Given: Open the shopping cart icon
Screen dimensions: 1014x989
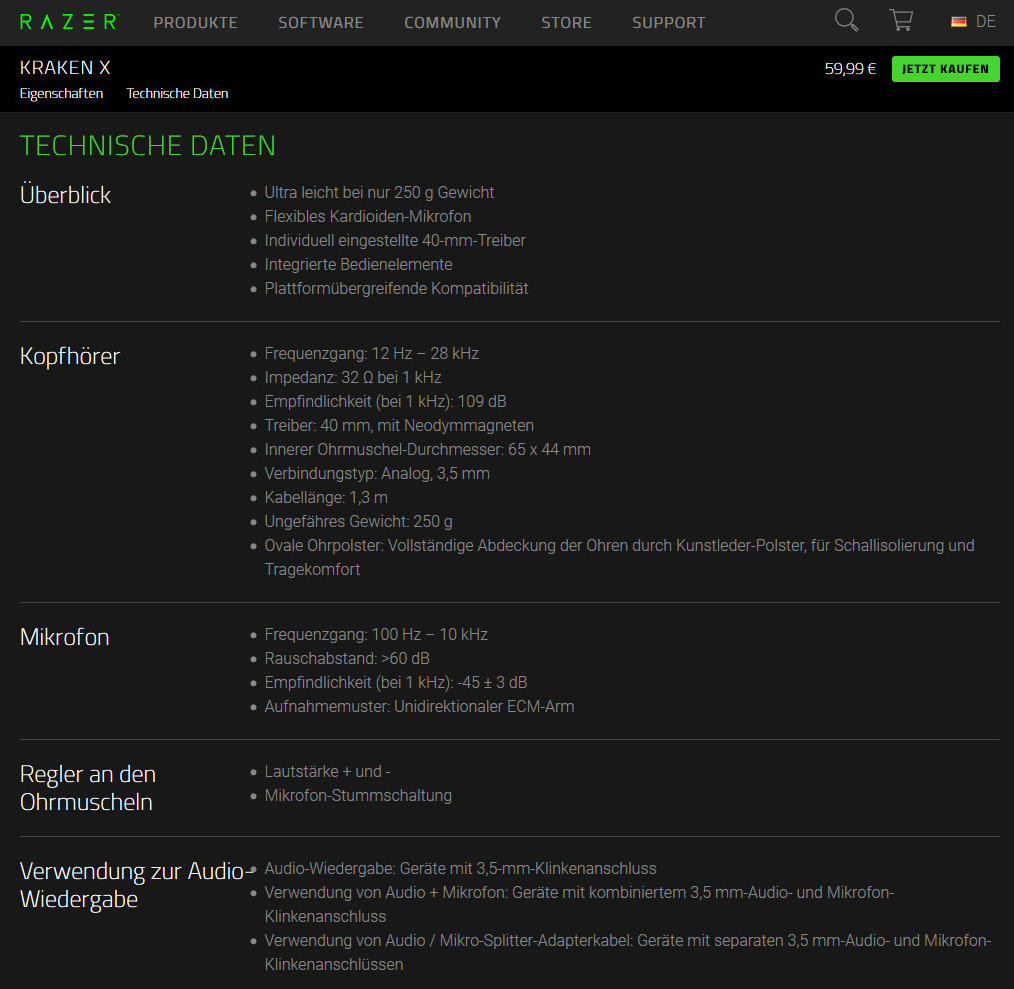Looking at the screenshot, I should pyautogui.click(x=901, y=20).
